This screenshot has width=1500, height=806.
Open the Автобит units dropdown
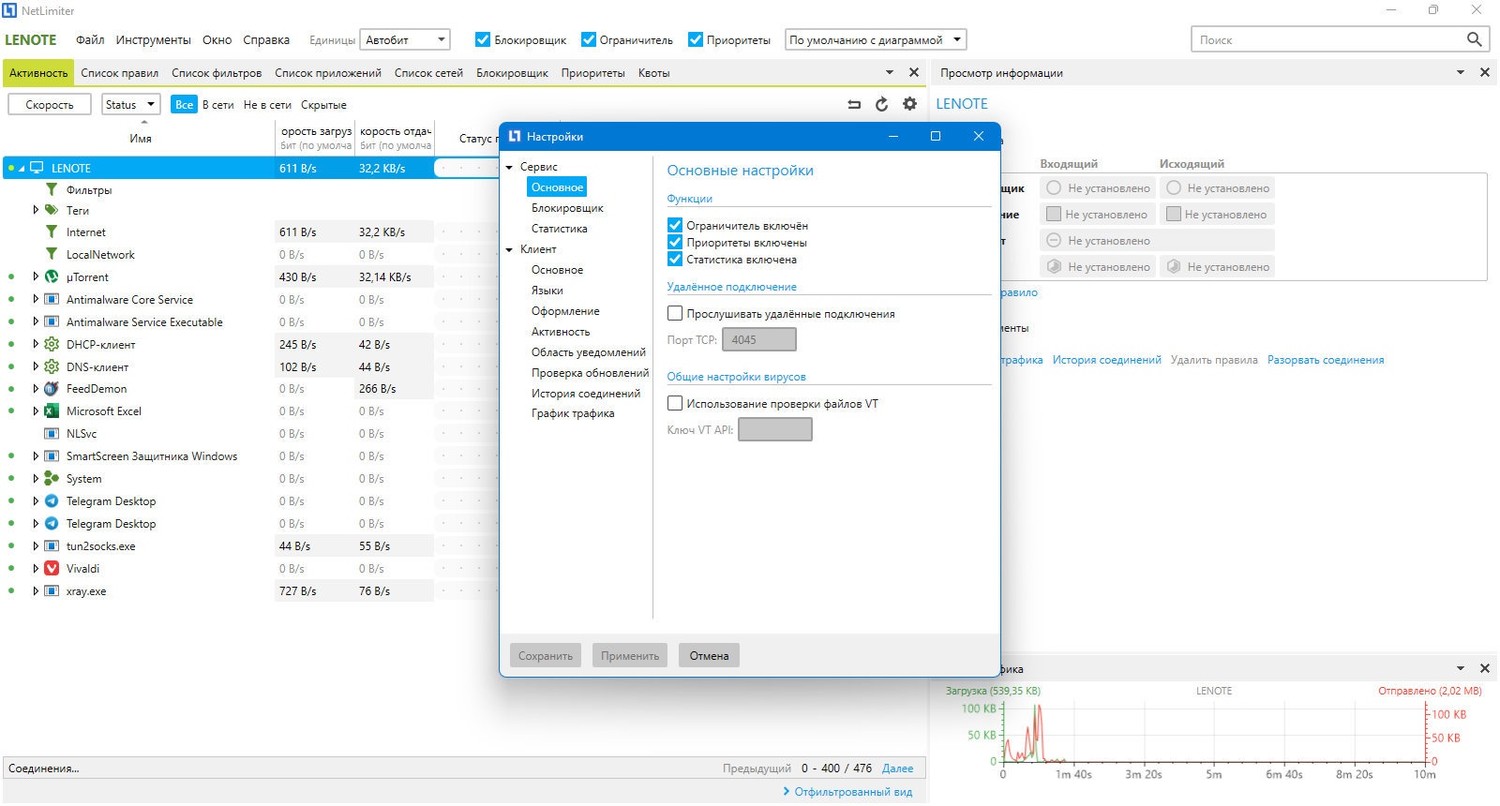pos(405,40)
